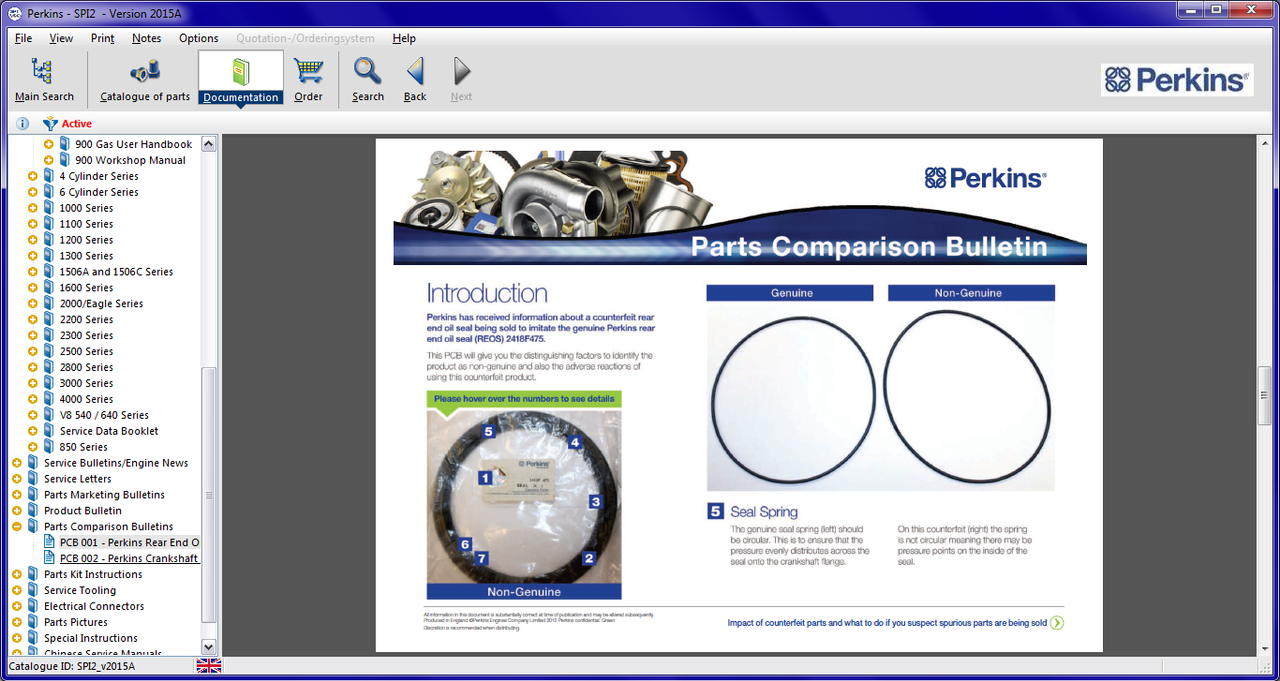Click hotspot number 2 on seal photo

589,558
